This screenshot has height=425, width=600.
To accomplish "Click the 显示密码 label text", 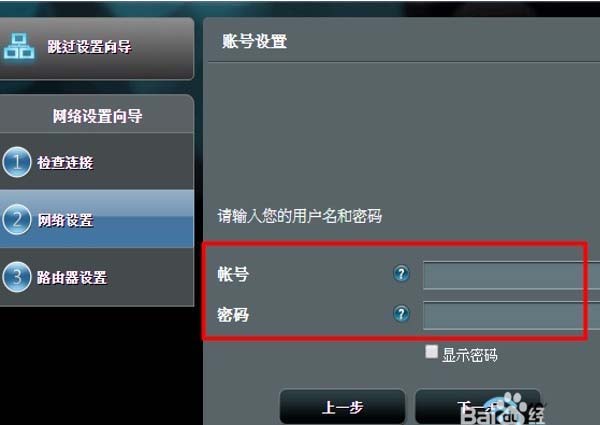I will tap(470, 355).
